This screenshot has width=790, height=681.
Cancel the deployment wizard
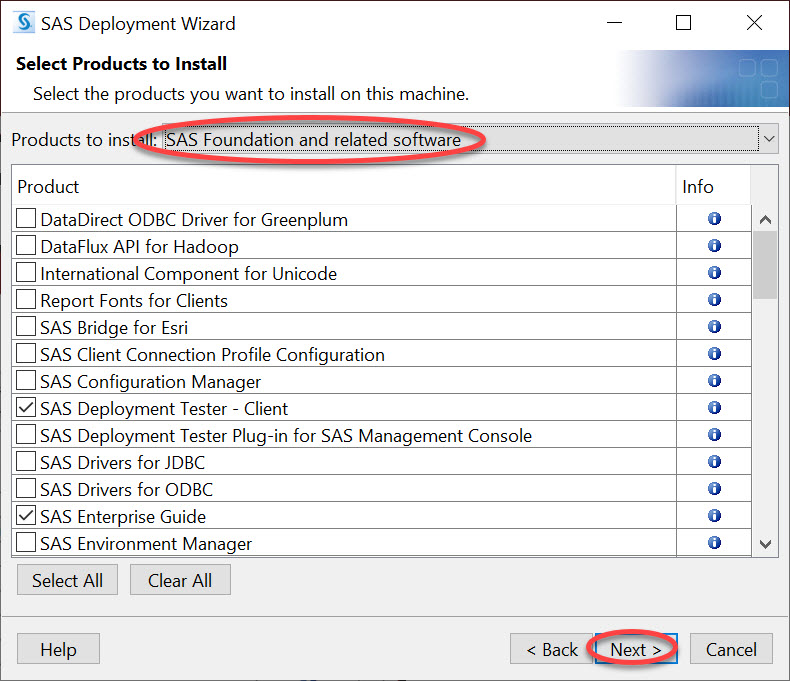click(x=731, y=649)
